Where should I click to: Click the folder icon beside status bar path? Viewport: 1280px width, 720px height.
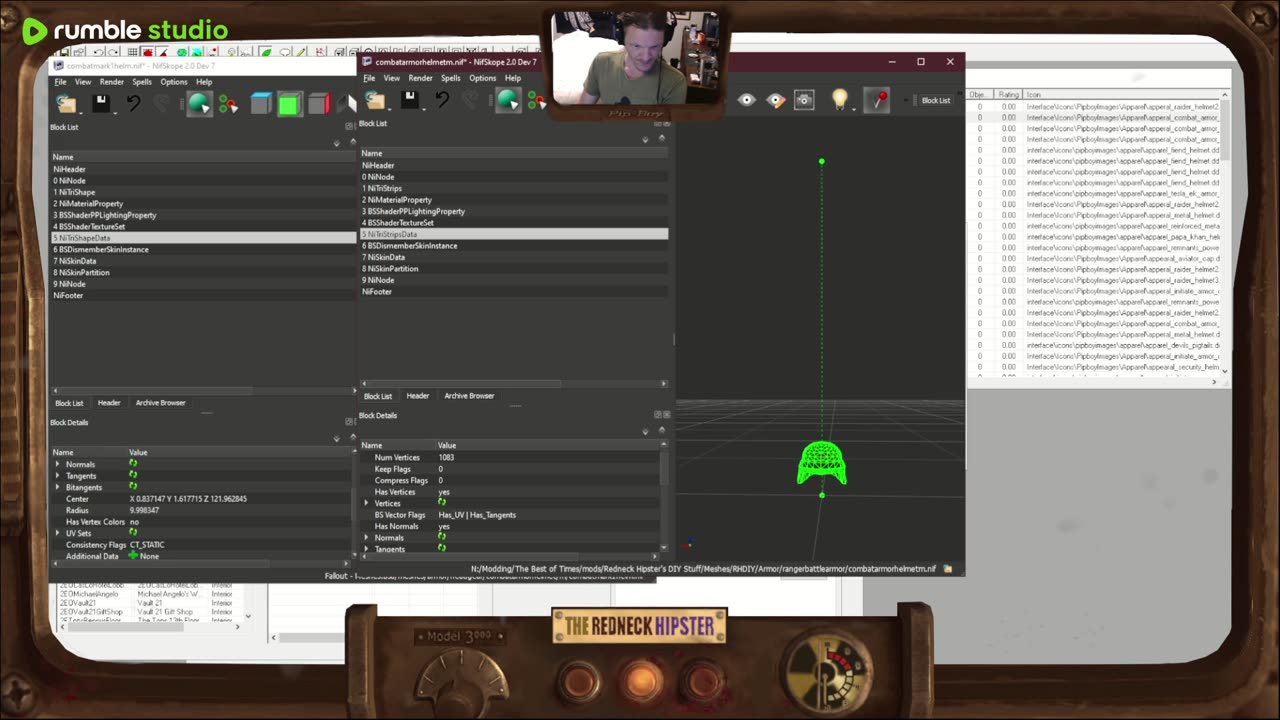click(x=947, y=569)
